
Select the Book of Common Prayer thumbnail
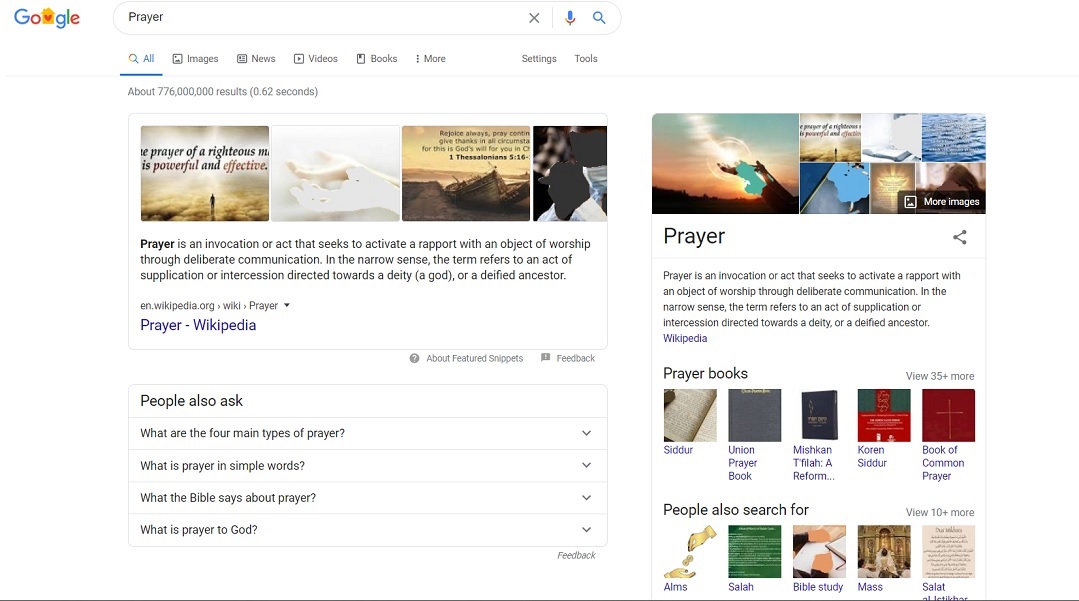[x=947, y=415]
